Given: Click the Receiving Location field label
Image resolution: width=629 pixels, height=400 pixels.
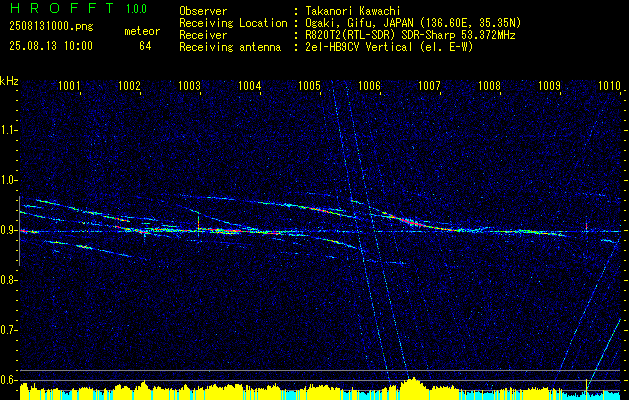Looking at the screenshot, I should point(233,23).
